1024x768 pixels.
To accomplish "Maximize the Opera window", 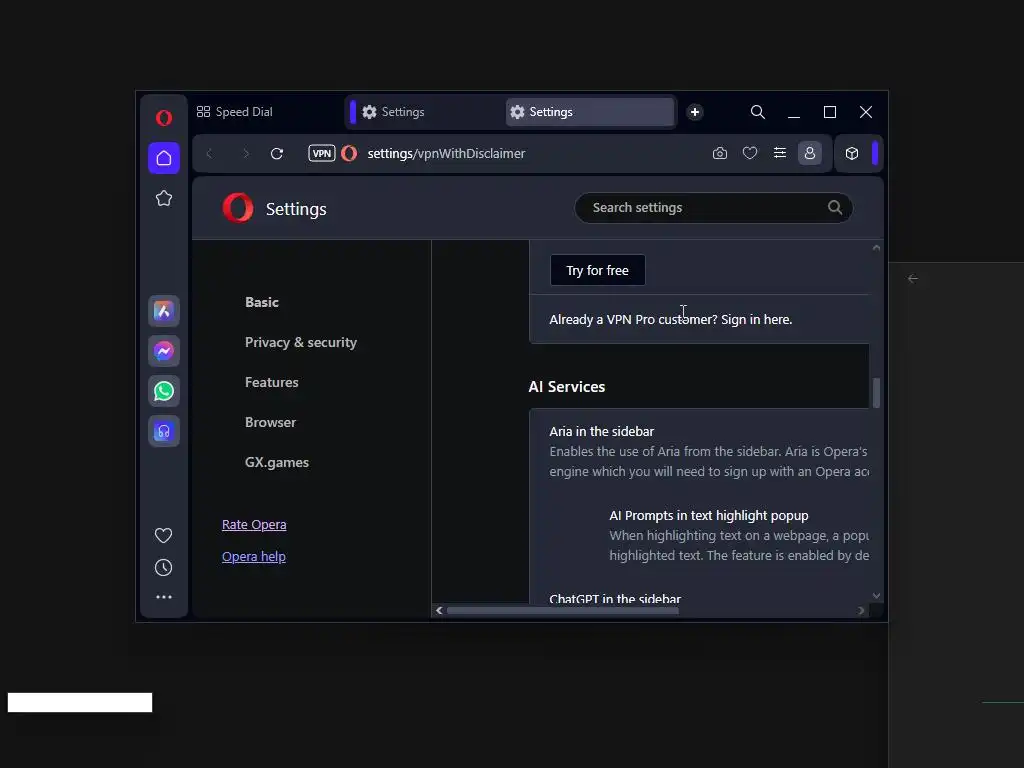I will point(830,112).
